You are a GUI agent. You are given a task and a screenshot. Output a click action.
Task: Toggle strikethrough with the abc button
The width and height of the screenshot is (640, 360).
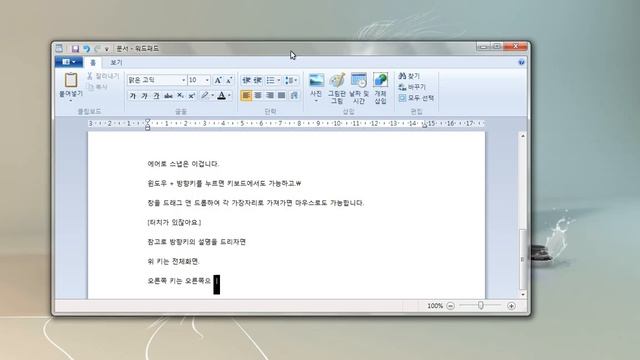coord(168,96)
